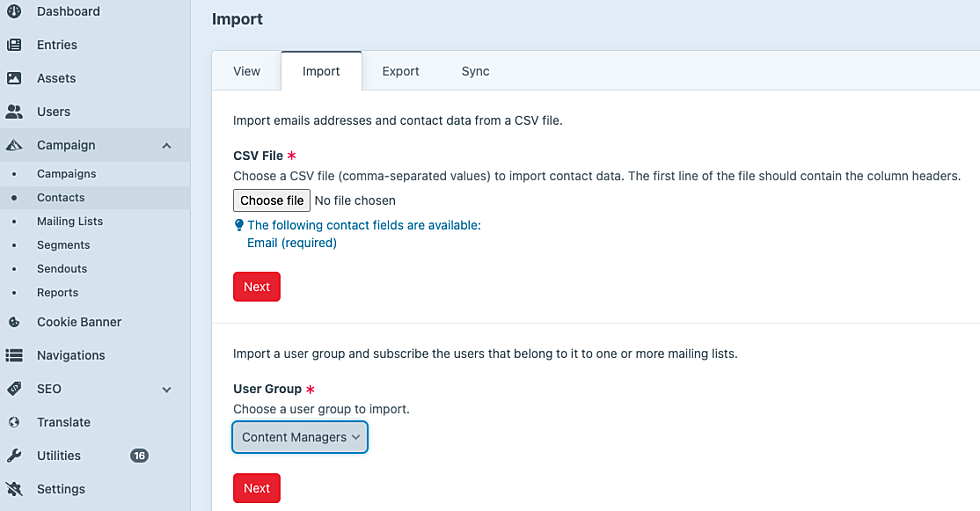Click the Cookie Banner cookie icon

click(14, 322)
